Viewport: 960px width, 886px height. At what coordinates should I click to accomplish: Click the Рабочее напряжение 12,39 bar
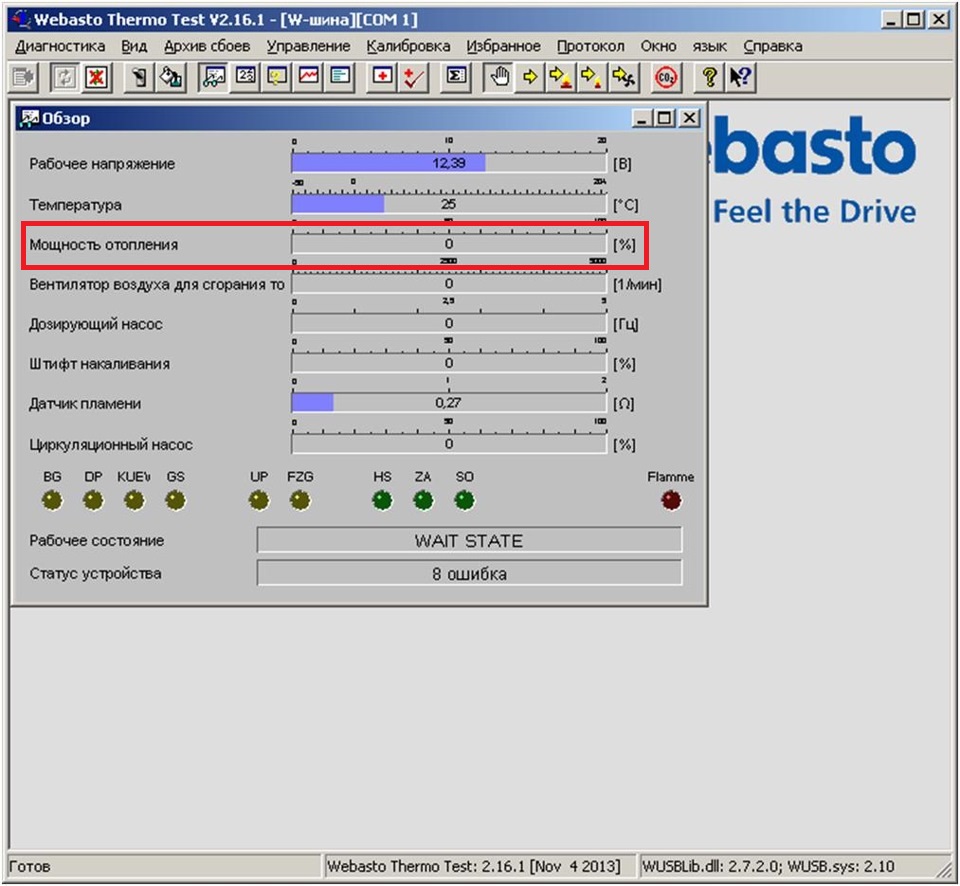click(449, 163)
